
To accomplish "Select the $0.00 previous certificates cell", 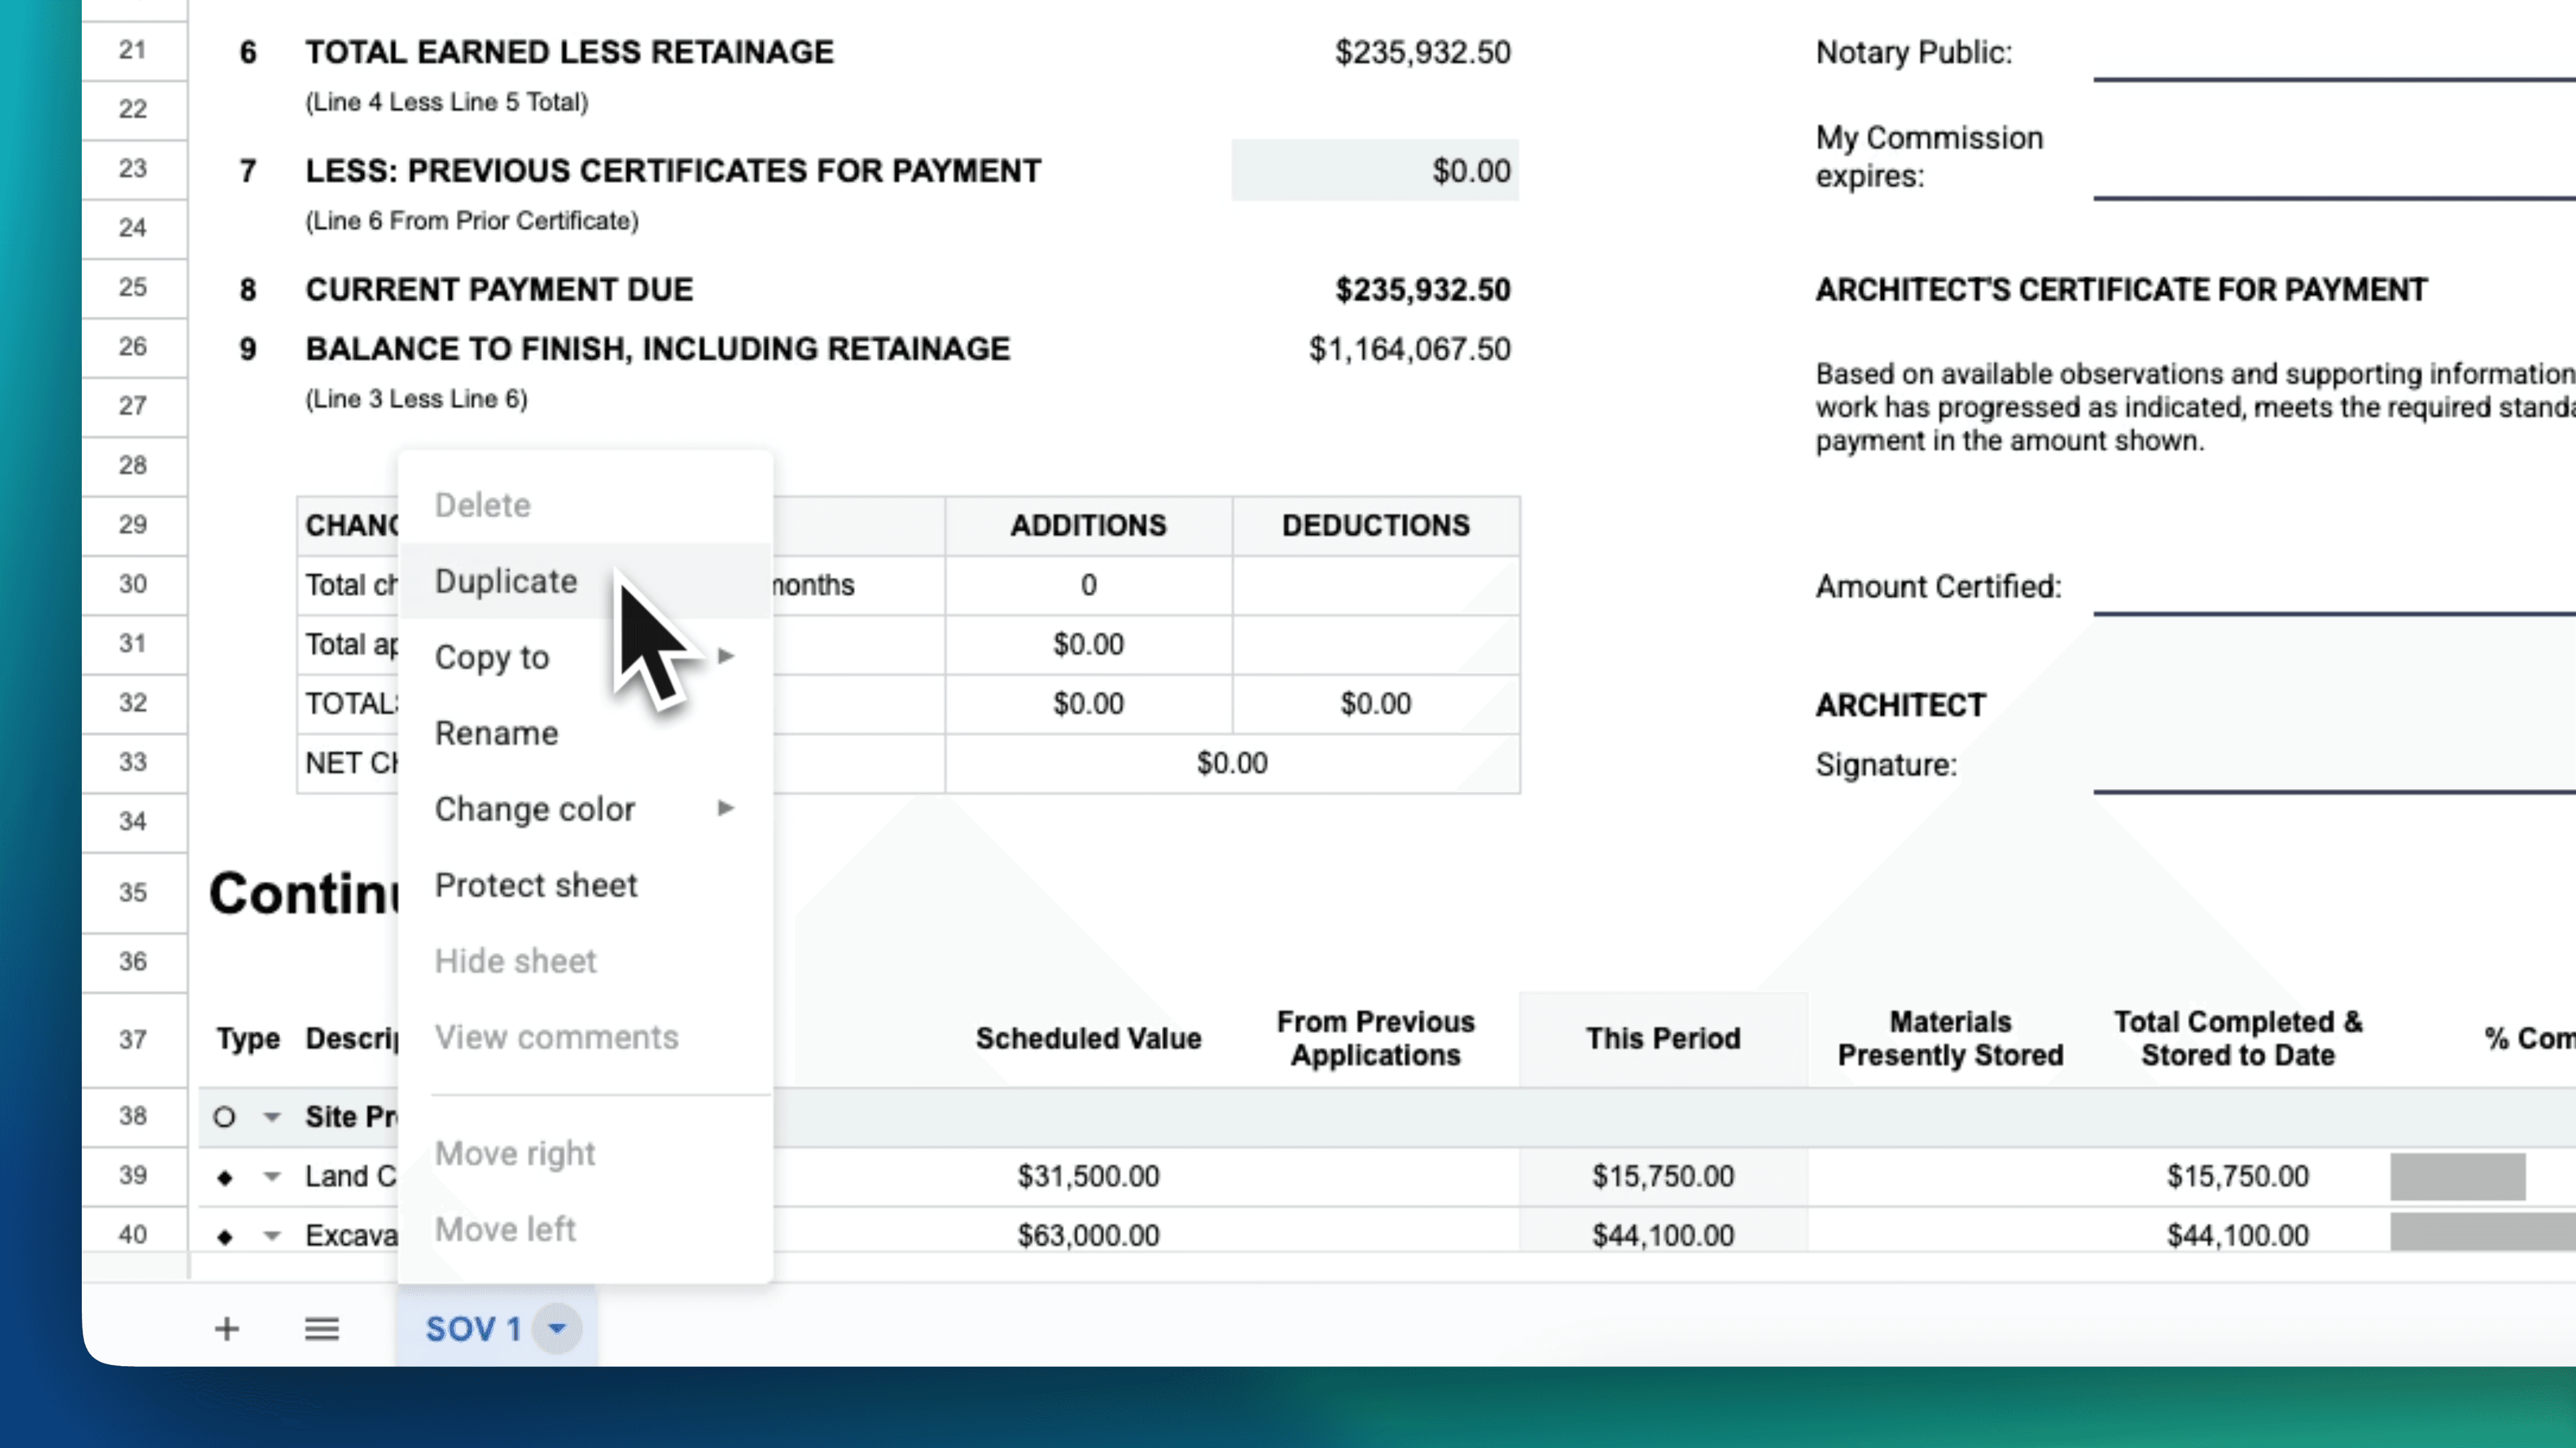I will point(1375,171).
